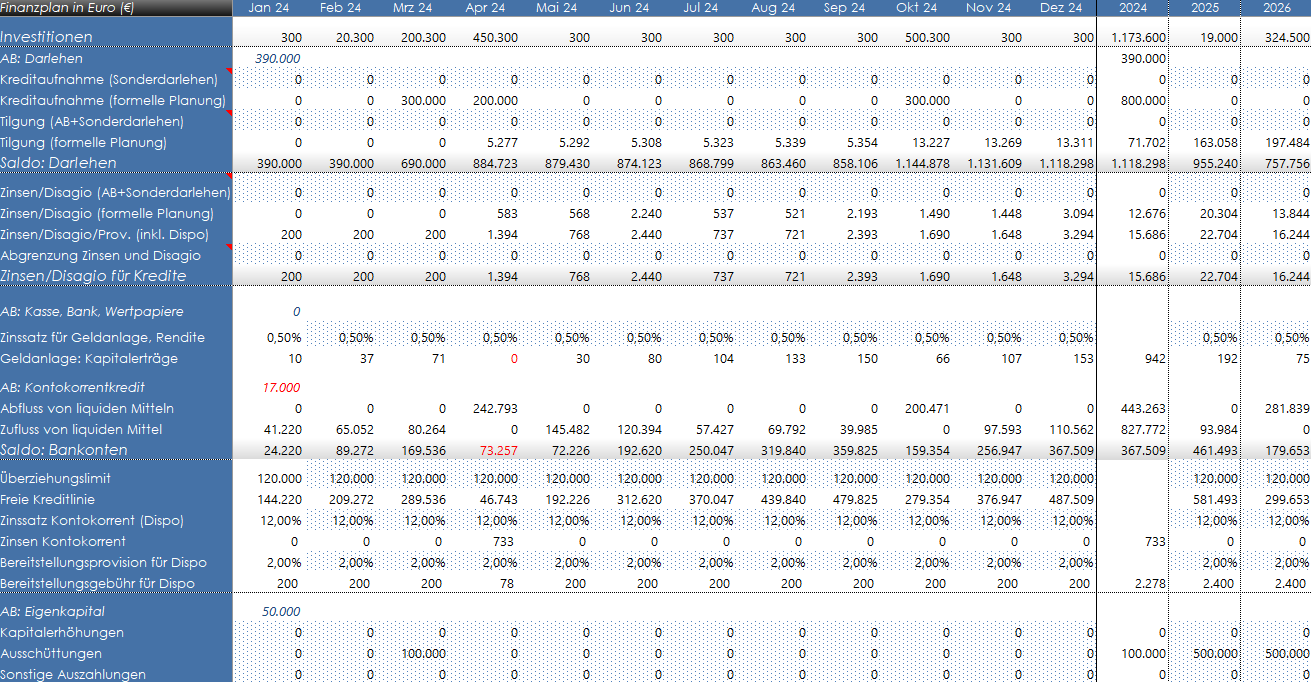Select AB: Kontokorrentkredit value 17.000
The width and height of the screenshot is (1311, 682).
click(x=280, y=387)
